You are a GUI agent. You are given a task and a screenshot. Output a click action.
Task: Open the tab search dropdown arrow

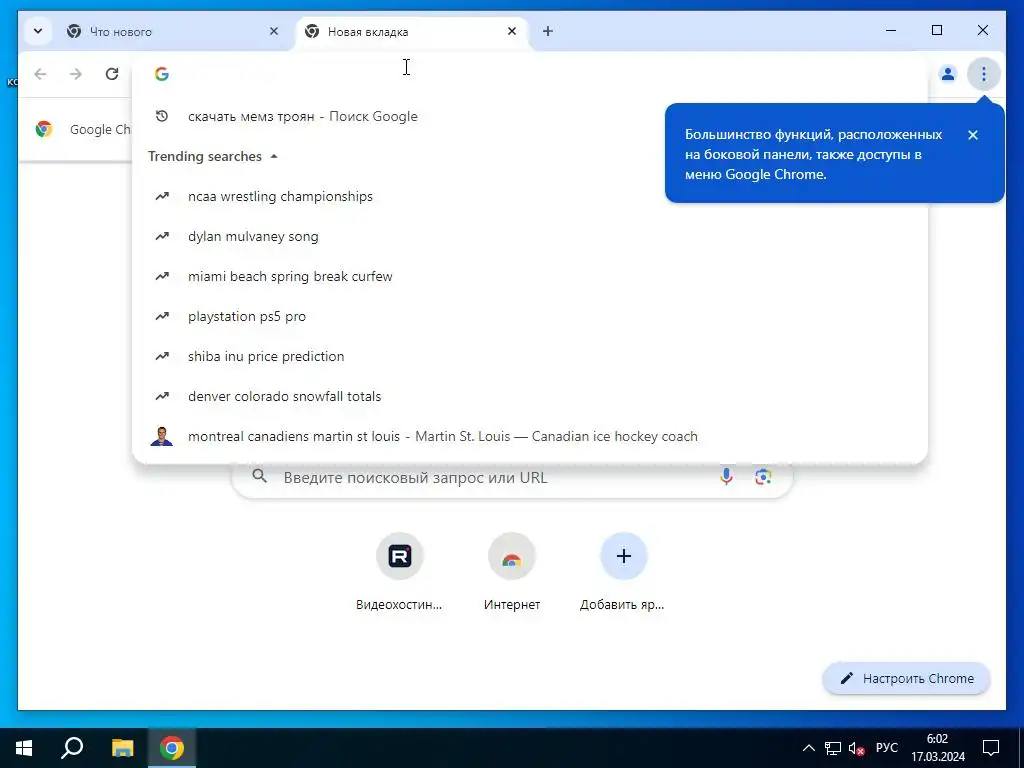pyautogui.click(x=38, y=31)
